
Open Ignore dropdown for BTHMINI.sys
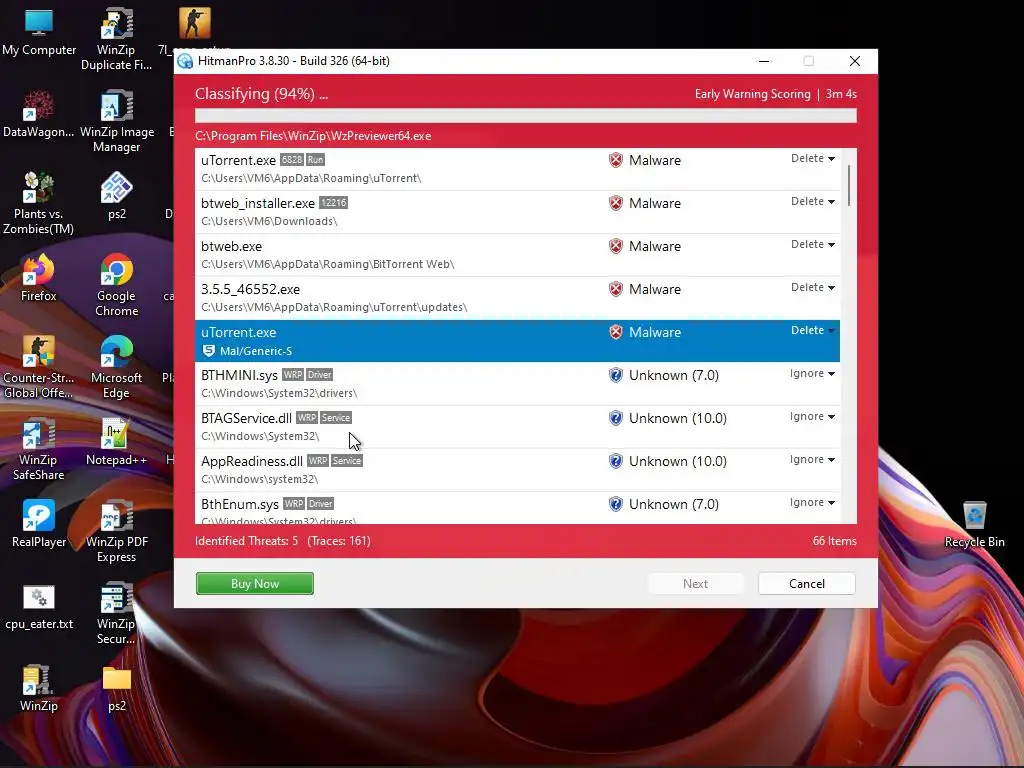pos(812,374)
